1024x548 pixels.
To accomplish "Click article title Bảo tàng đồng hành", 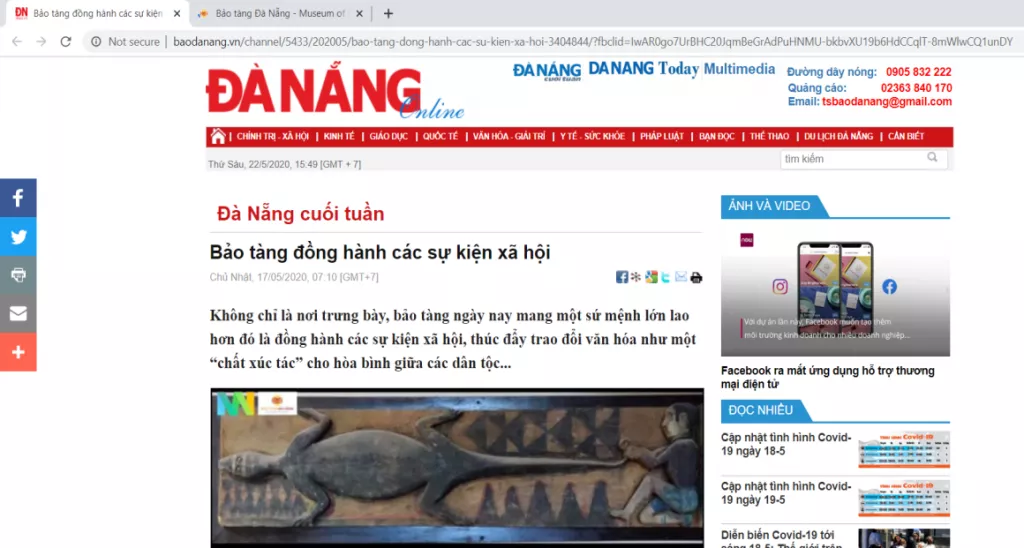I will click(x=379, y=252).
